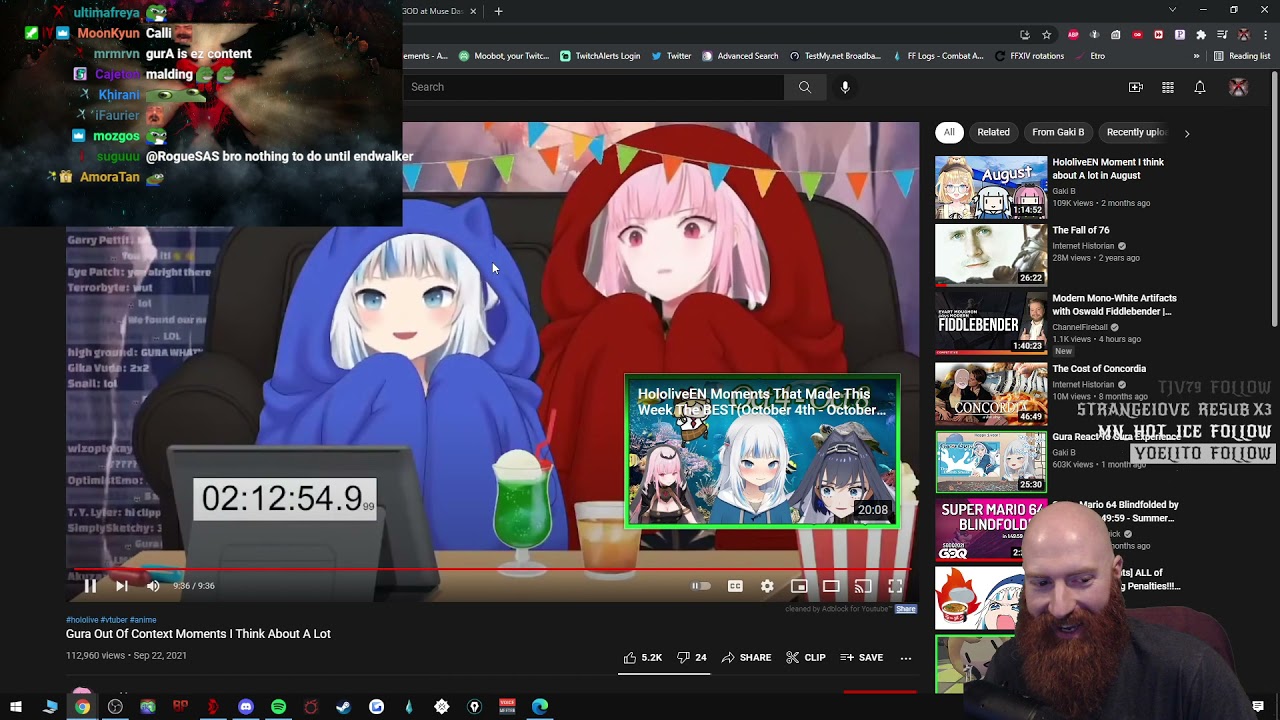This screenshot has width=1280, height=720.
Task: Open YouTube notifications bell
Action: pyautogui.click(x=1200, y=88)
